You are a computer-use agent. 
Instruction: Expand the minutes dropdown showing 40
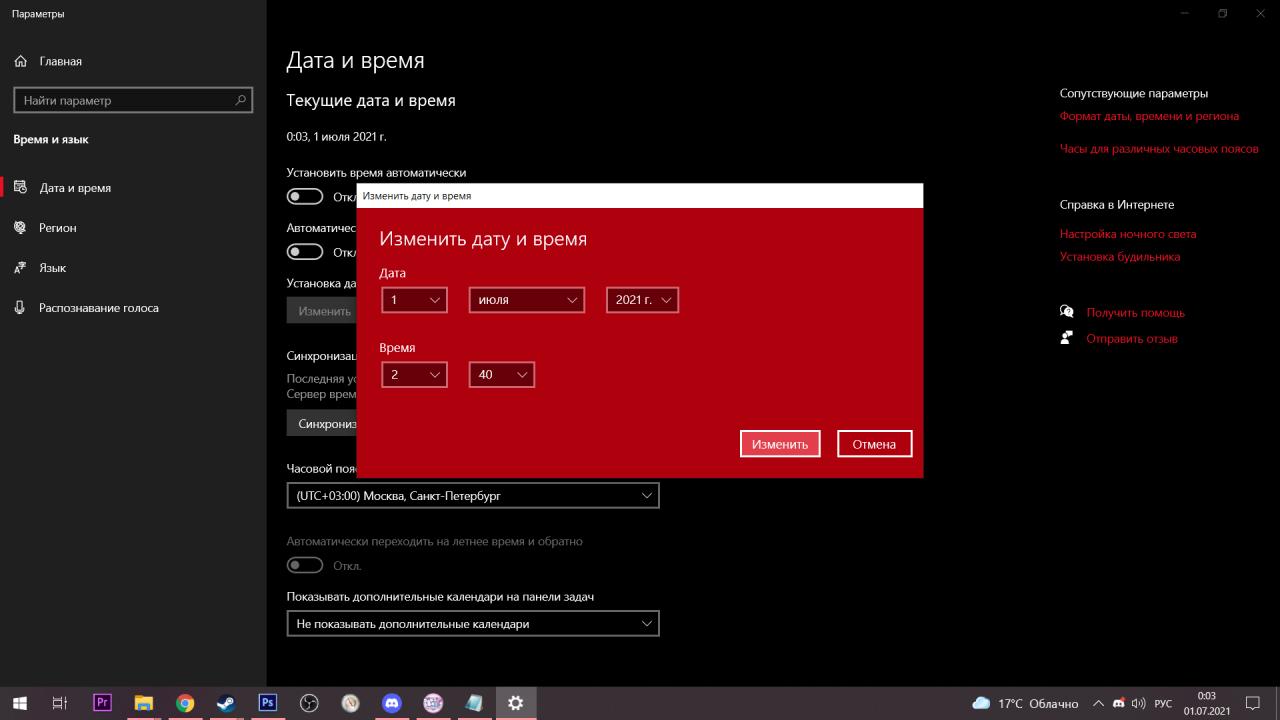pyautogui.click(x=501, y=375)
